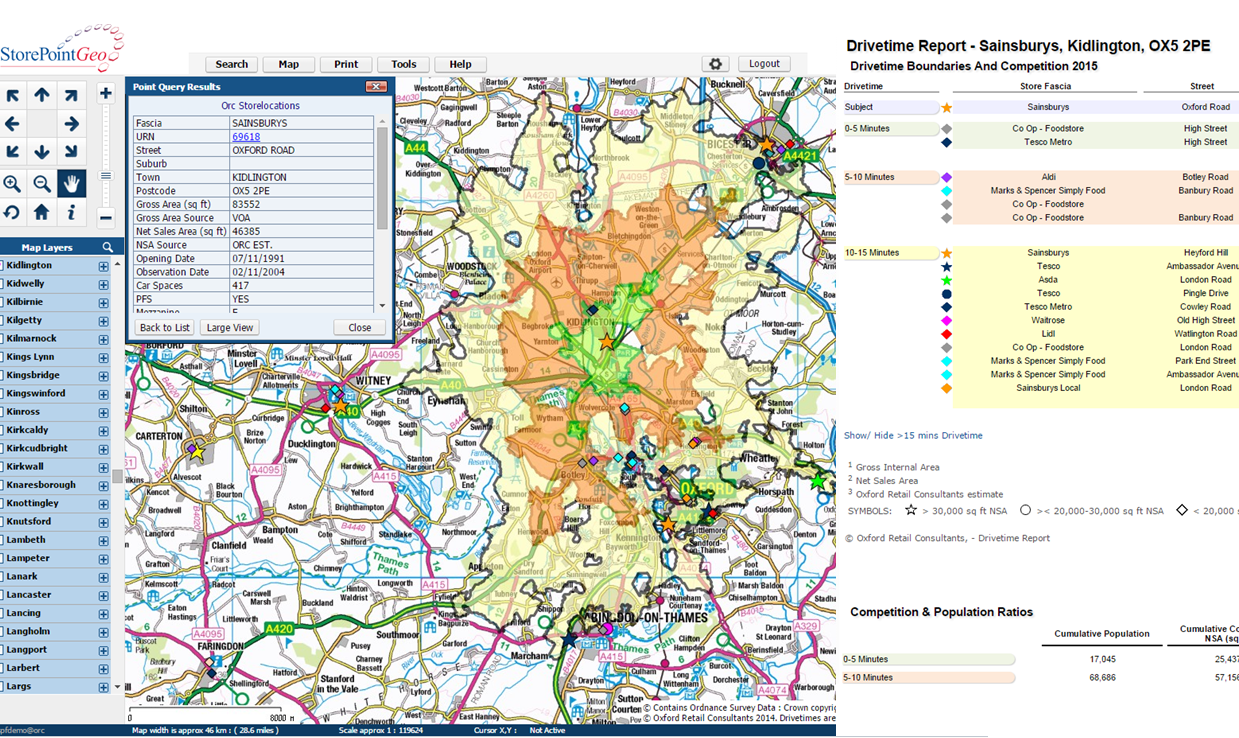This screenshot has height=738, width=1239.
Task: Click Show/Hide >15 mins Drivetime link
Action: (913, 436)
